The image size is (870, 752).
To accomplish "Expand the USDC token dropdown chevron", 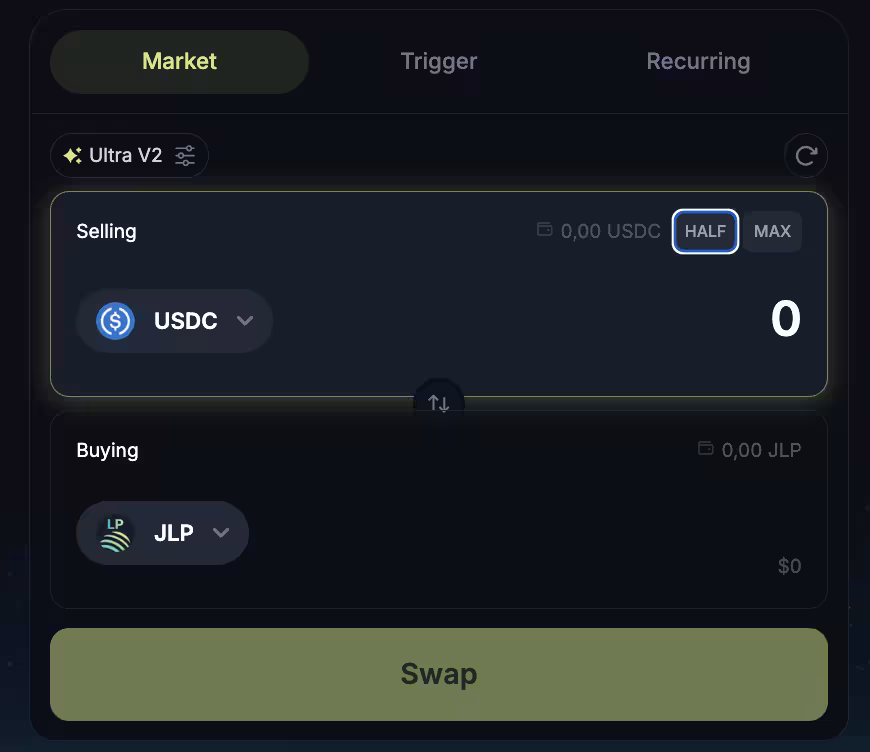I will click(245, 321).
